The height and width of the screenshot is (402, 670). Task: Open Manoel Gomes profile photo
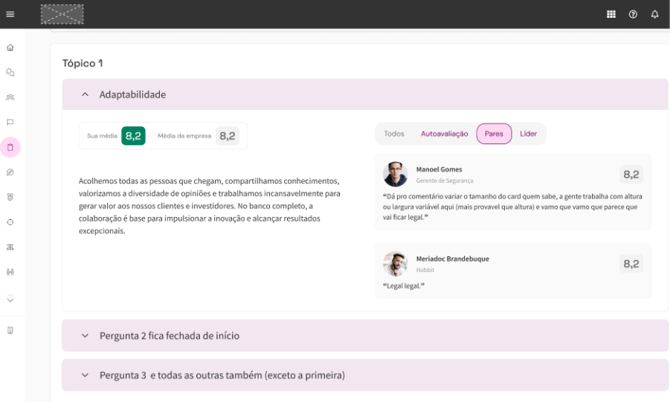point(395,173)
